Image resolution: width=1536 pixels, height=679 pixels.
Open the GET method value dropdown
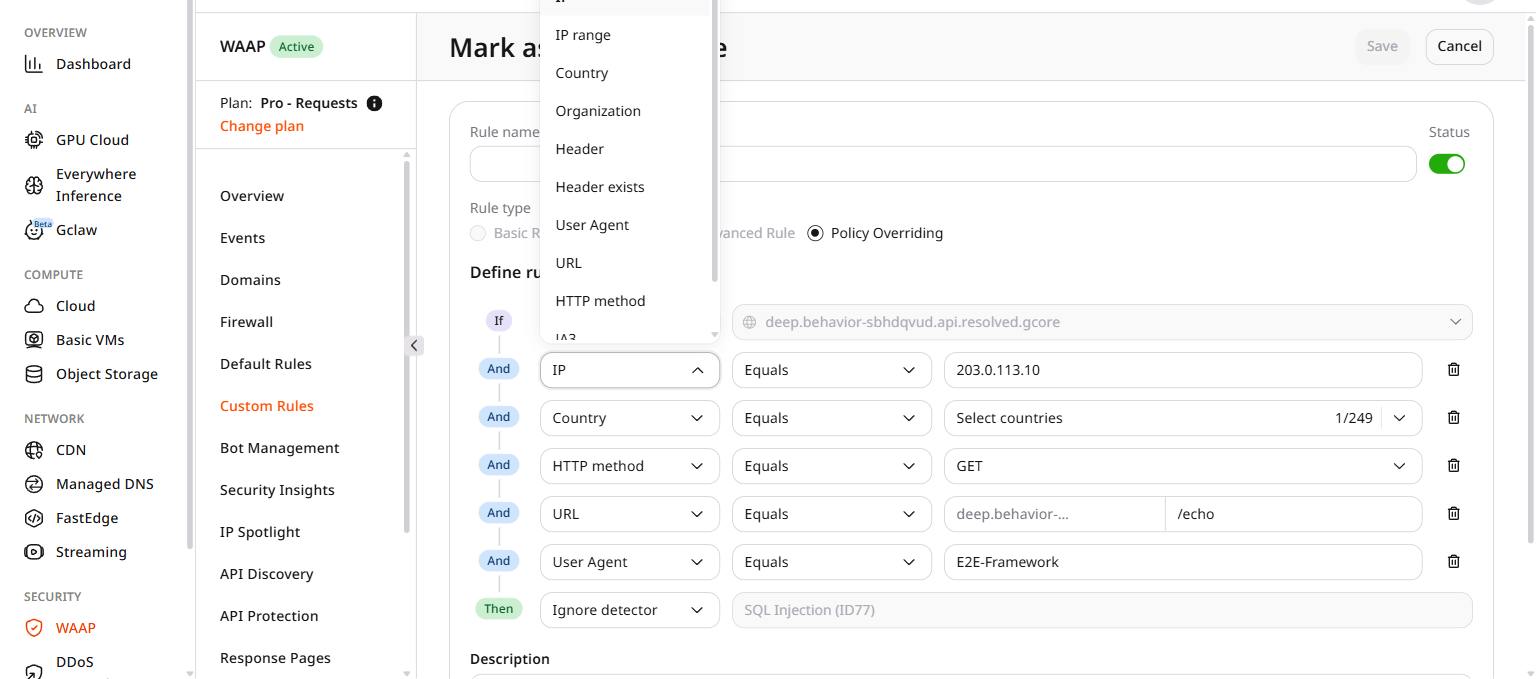(x=1183, y=466)
